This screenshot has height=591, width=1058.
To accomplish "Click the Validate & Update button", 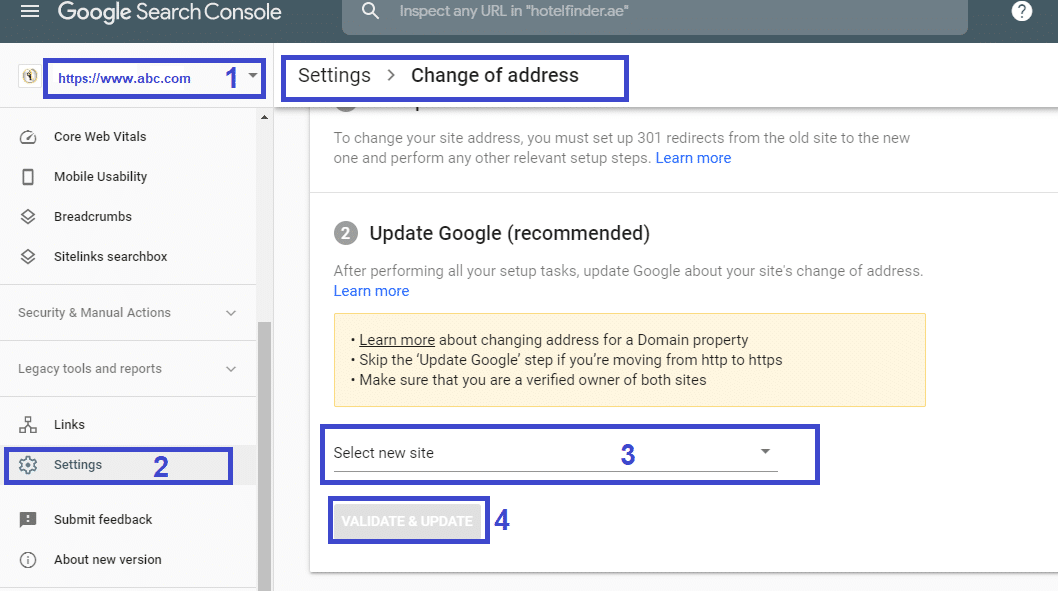I will point(407,521).
